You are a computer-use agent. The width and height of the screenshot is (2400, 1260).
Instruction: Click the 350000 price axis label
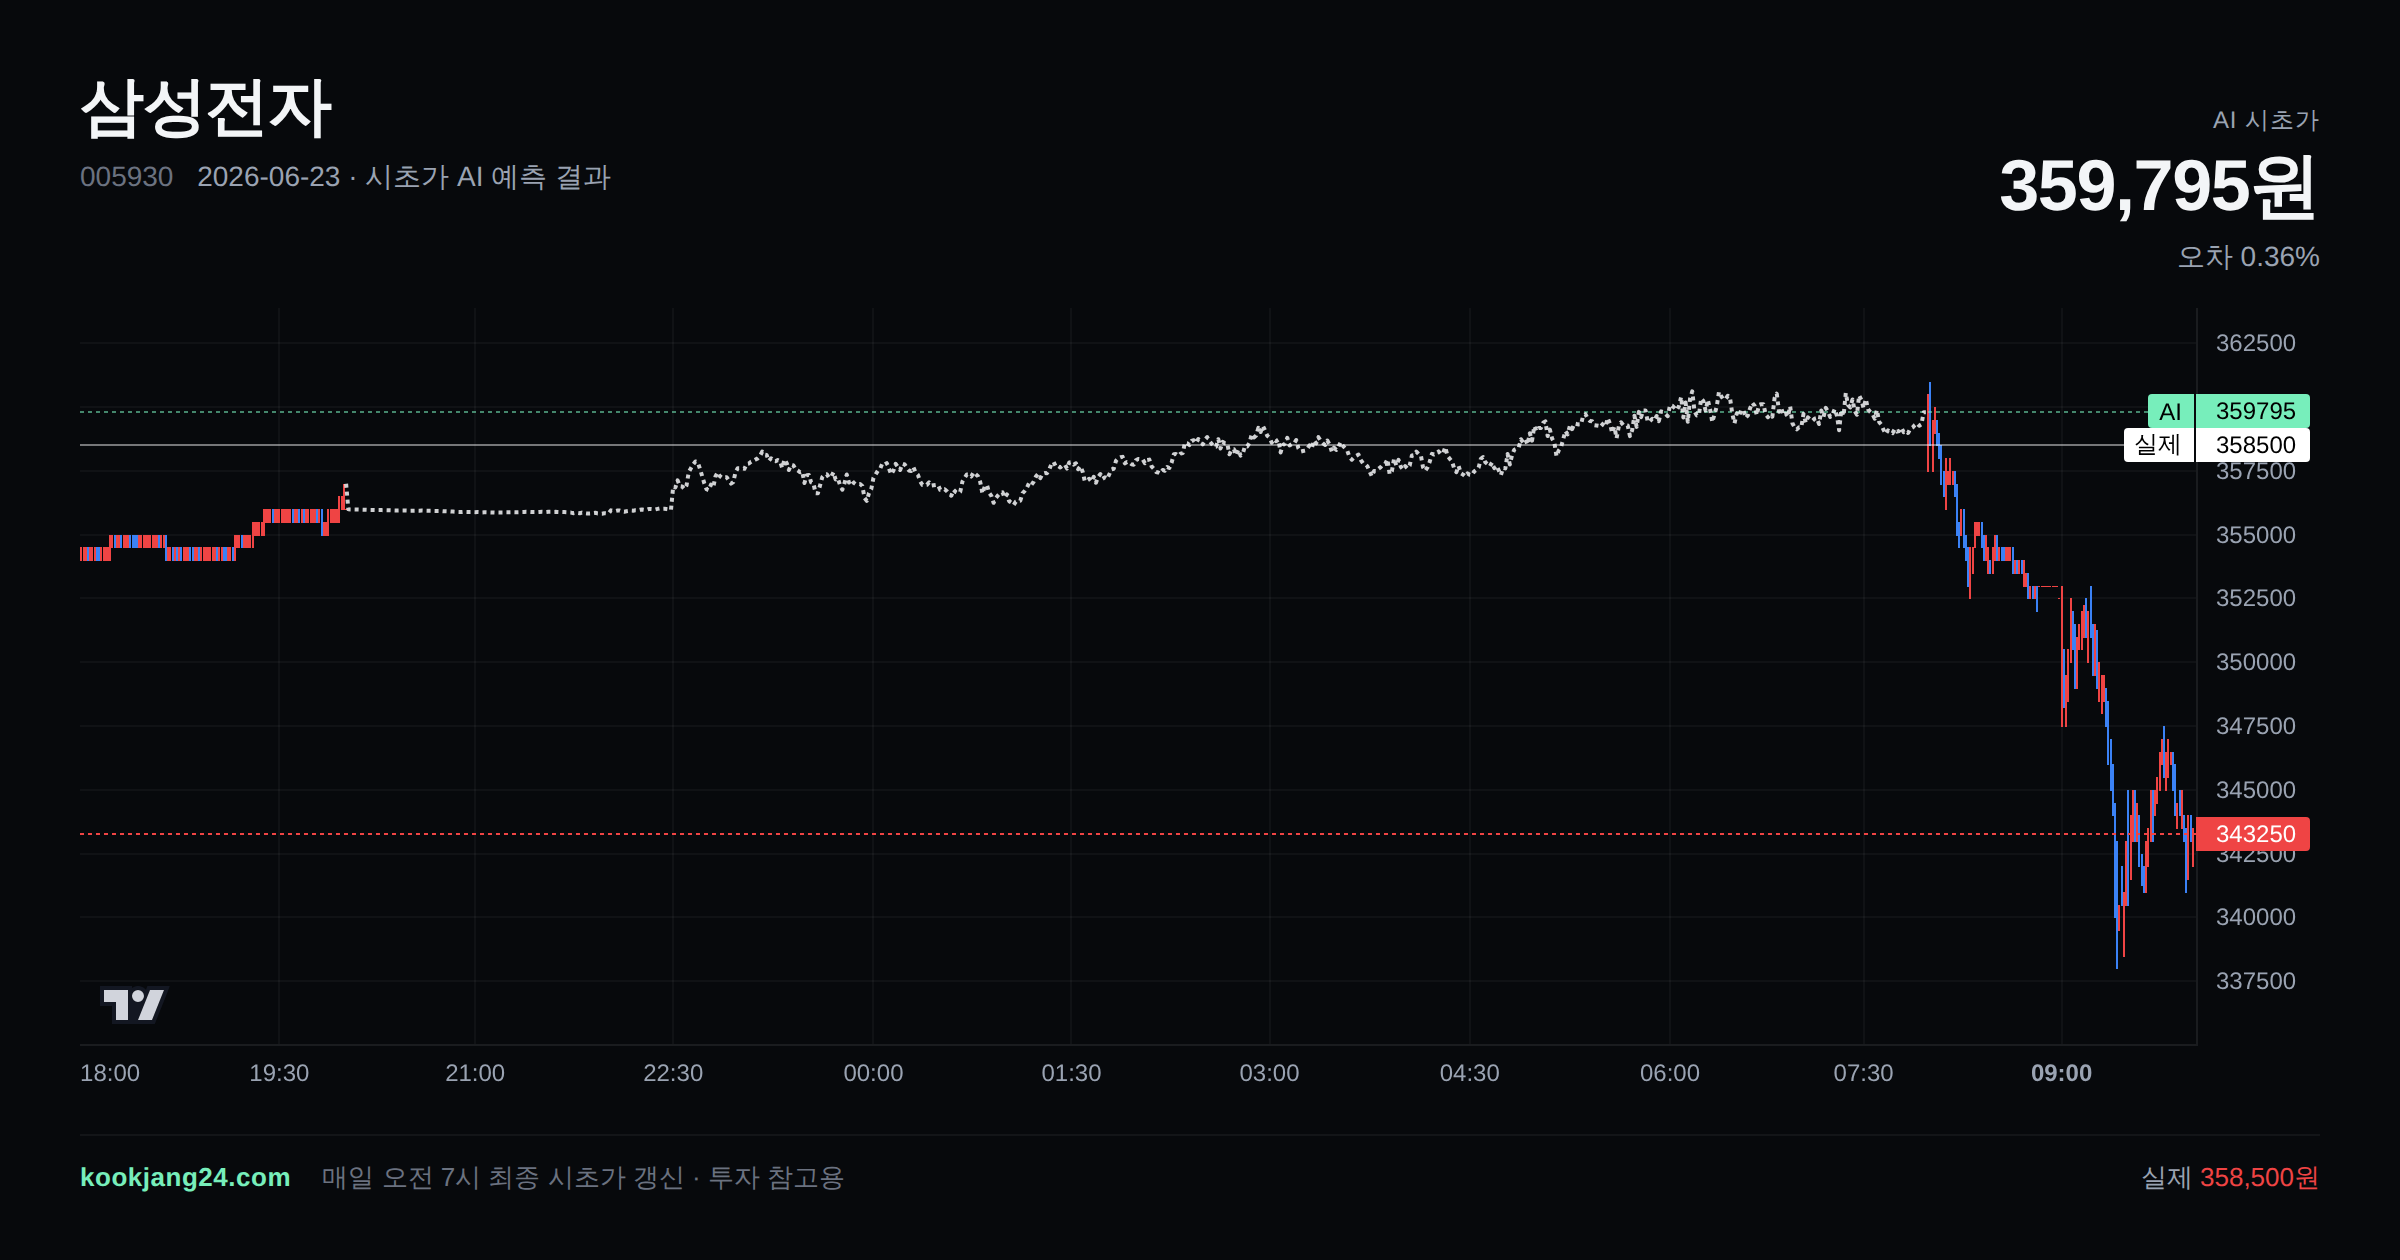click(2255, 662)
